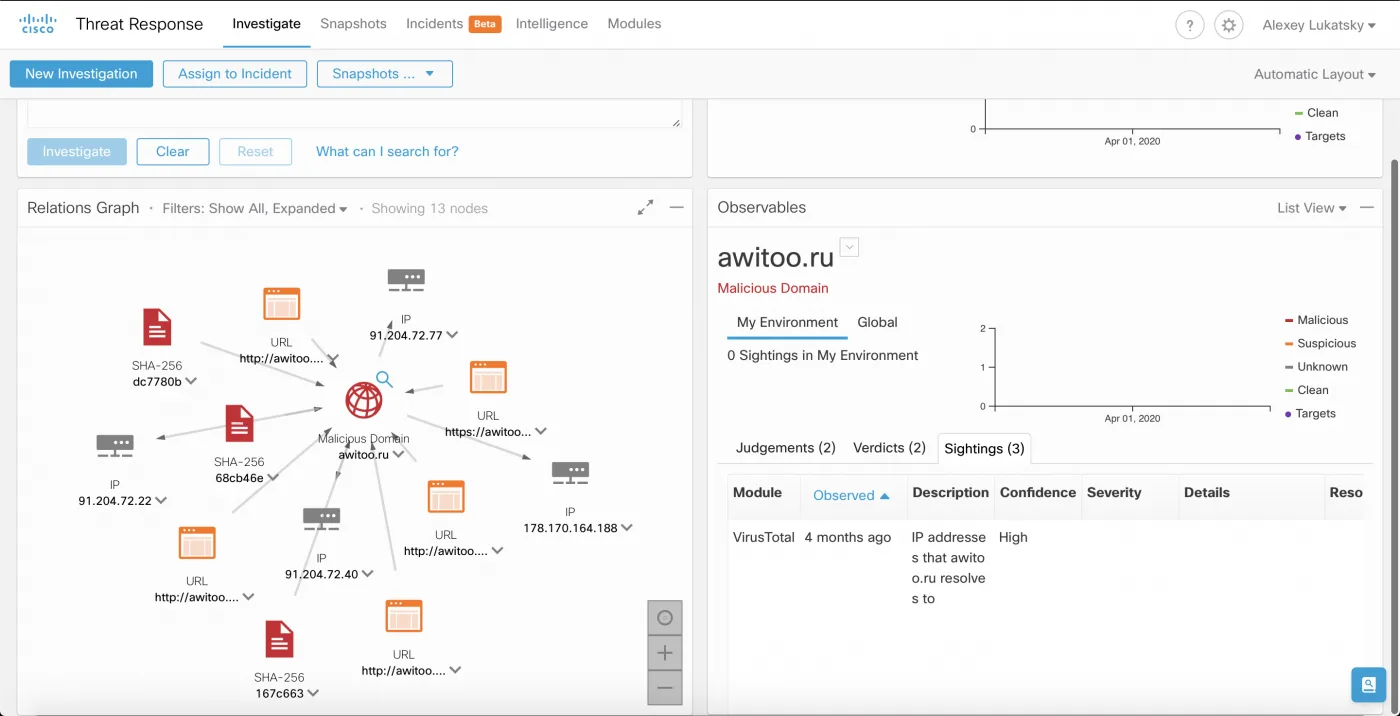Click the magnifier icon beside the domain node
This screenshot has height=716, width=1400.
click(x=384, y=379)
